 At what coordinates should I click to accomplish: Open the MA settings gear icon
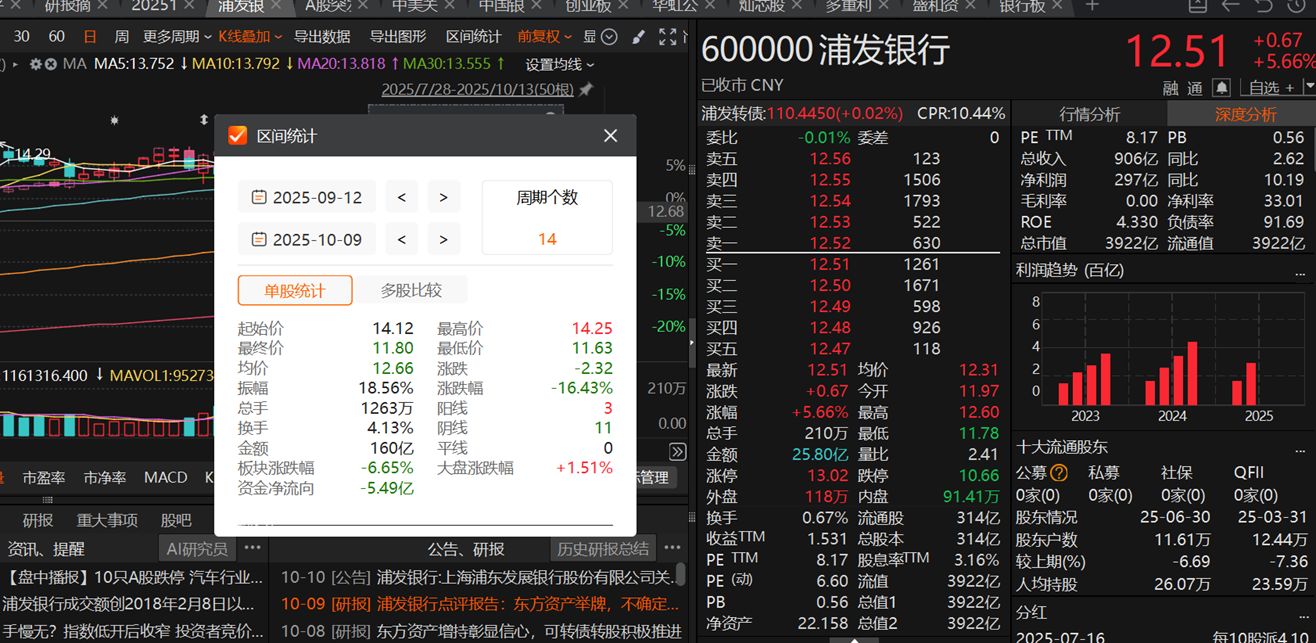click(x=37, y=63)
